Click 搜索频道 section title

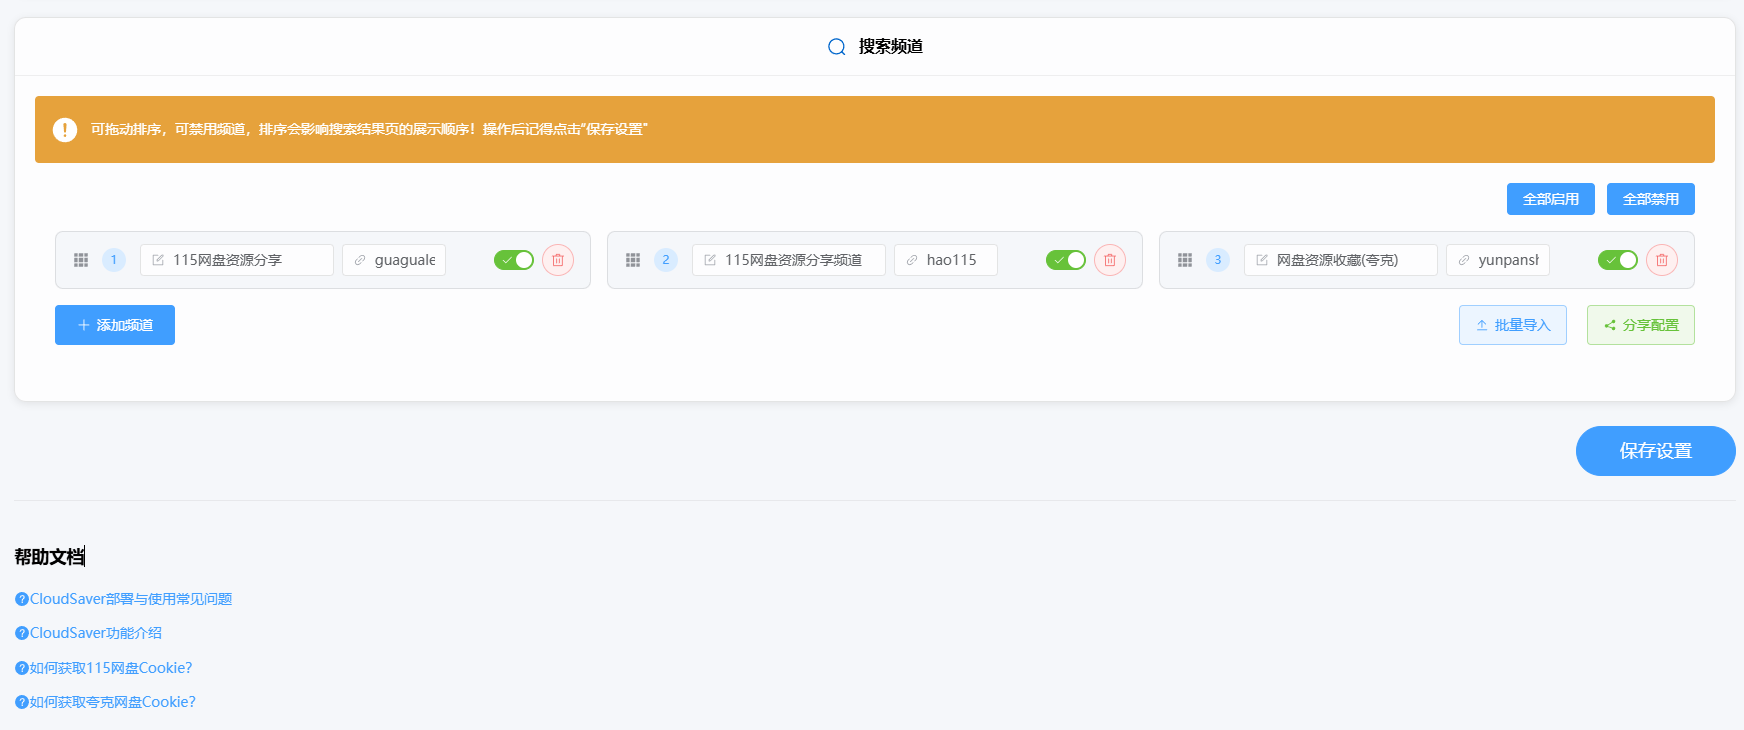pos(891,47)
